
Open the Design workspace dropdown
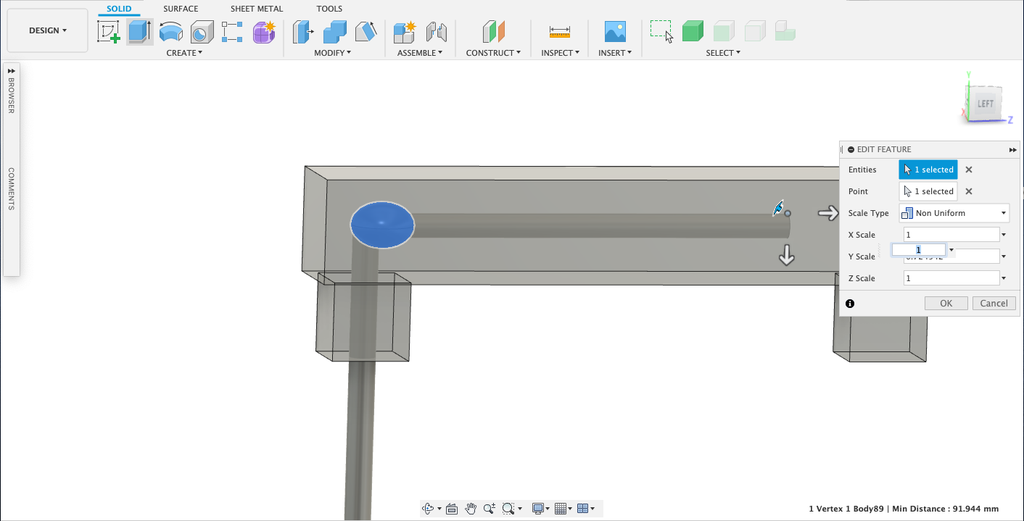47,30
